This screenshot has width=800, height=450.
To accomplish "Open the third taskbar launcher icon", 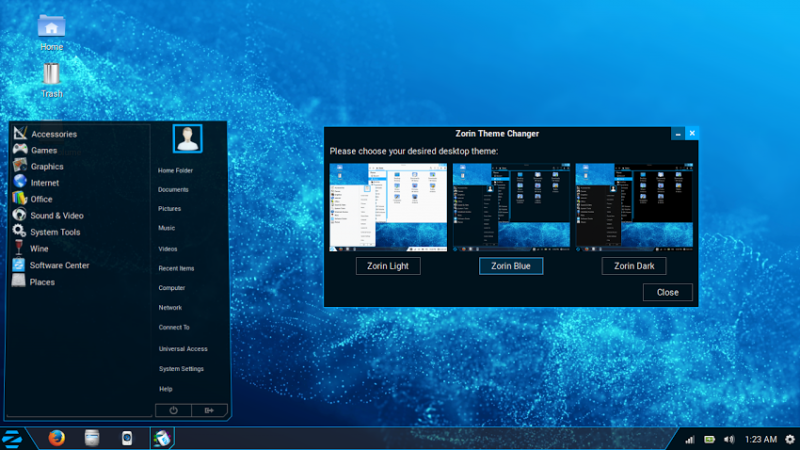I will point(127,438).
